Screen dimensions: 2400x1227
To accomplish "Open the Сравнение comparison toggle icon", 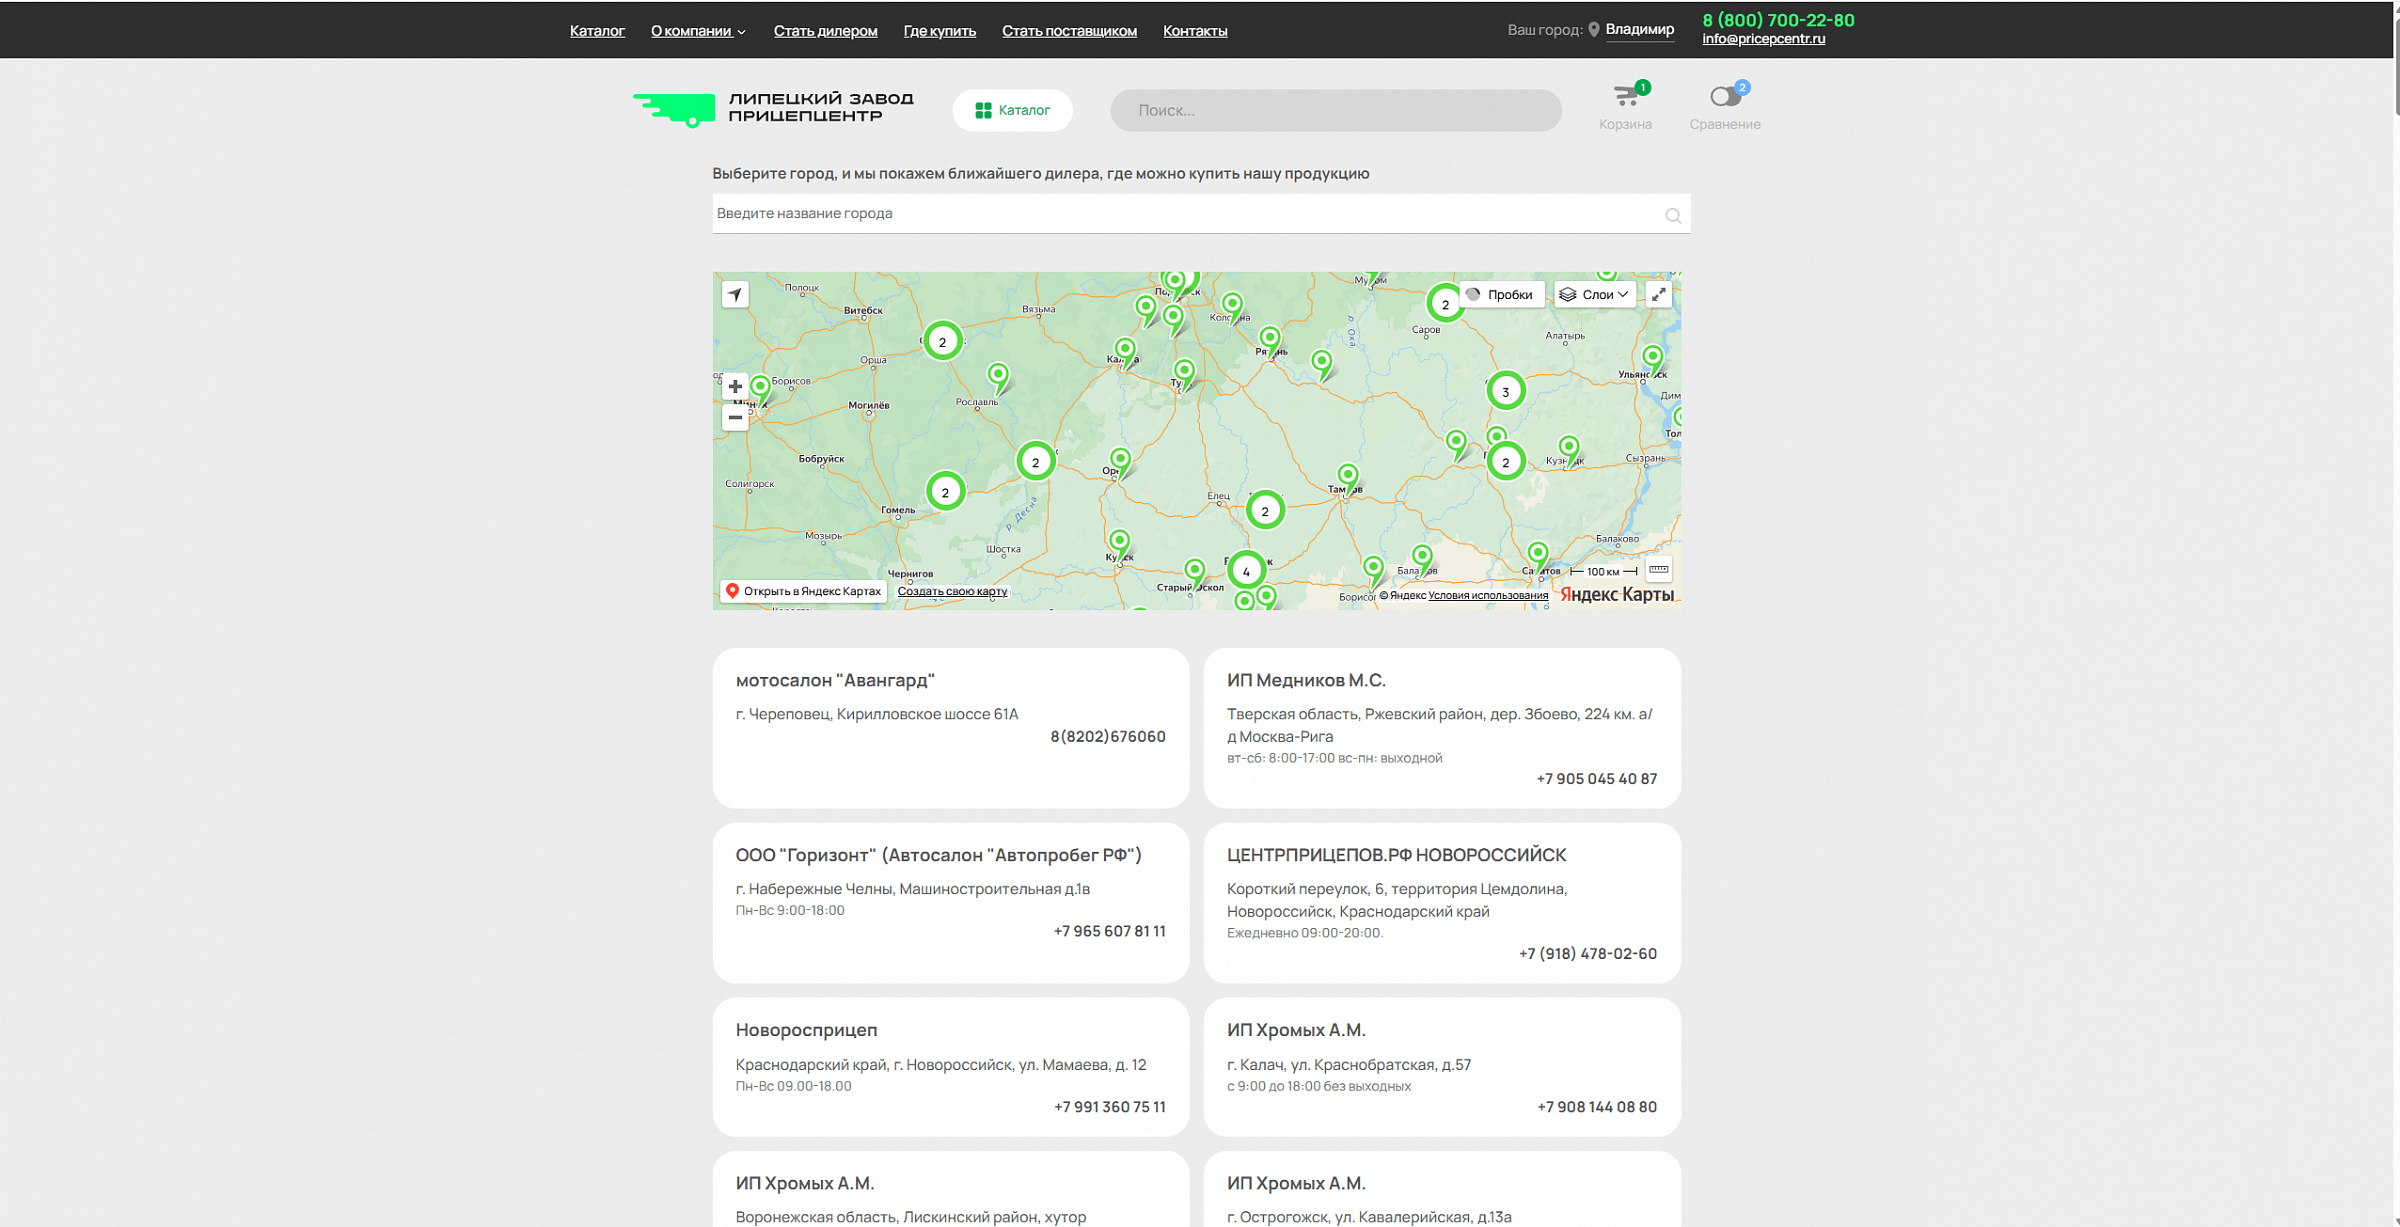I will point(1724,97).
